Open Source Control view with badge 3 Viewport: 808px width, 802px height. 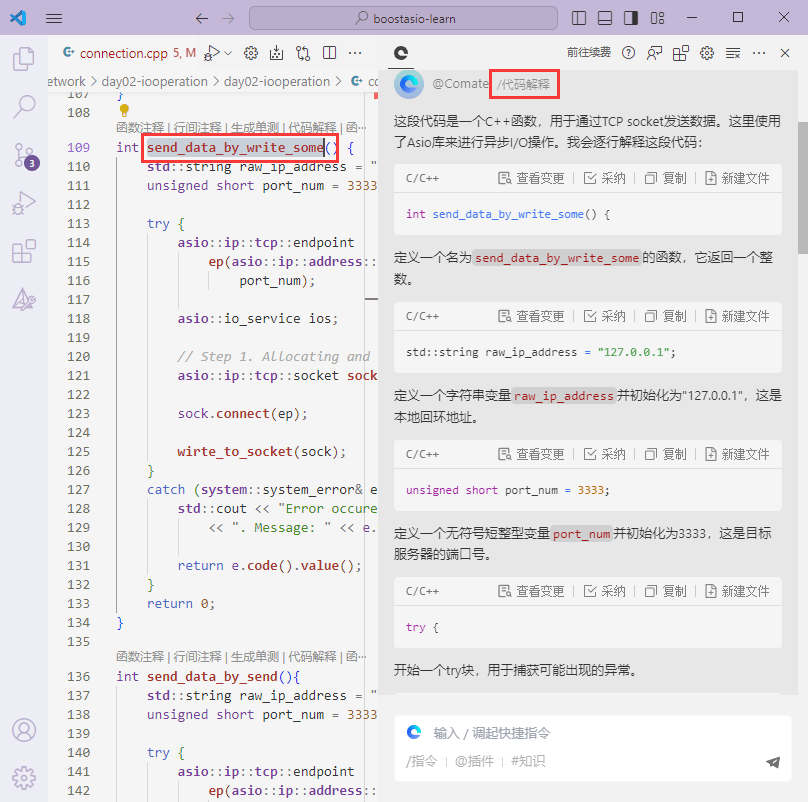25,156
